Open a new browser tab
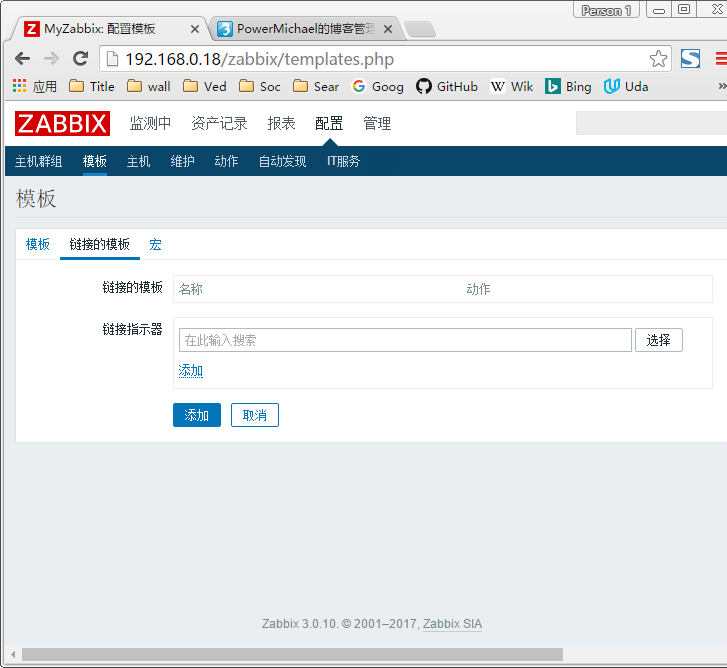 pyautogui.click(x=420, y=29)
